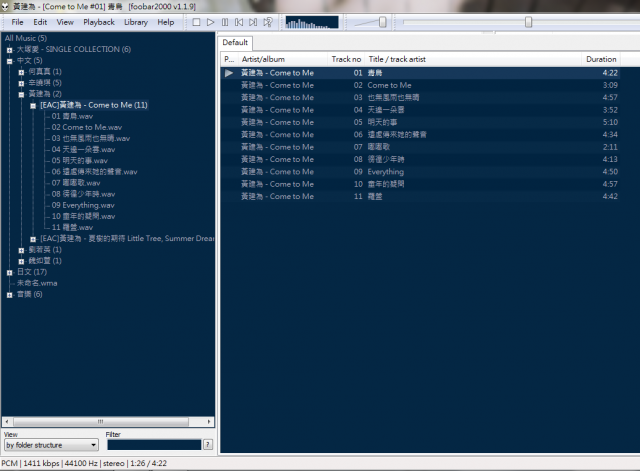This screenshot has width=640, height=471.
Task: Click the filter help '?' button
Action: point(208,445)
